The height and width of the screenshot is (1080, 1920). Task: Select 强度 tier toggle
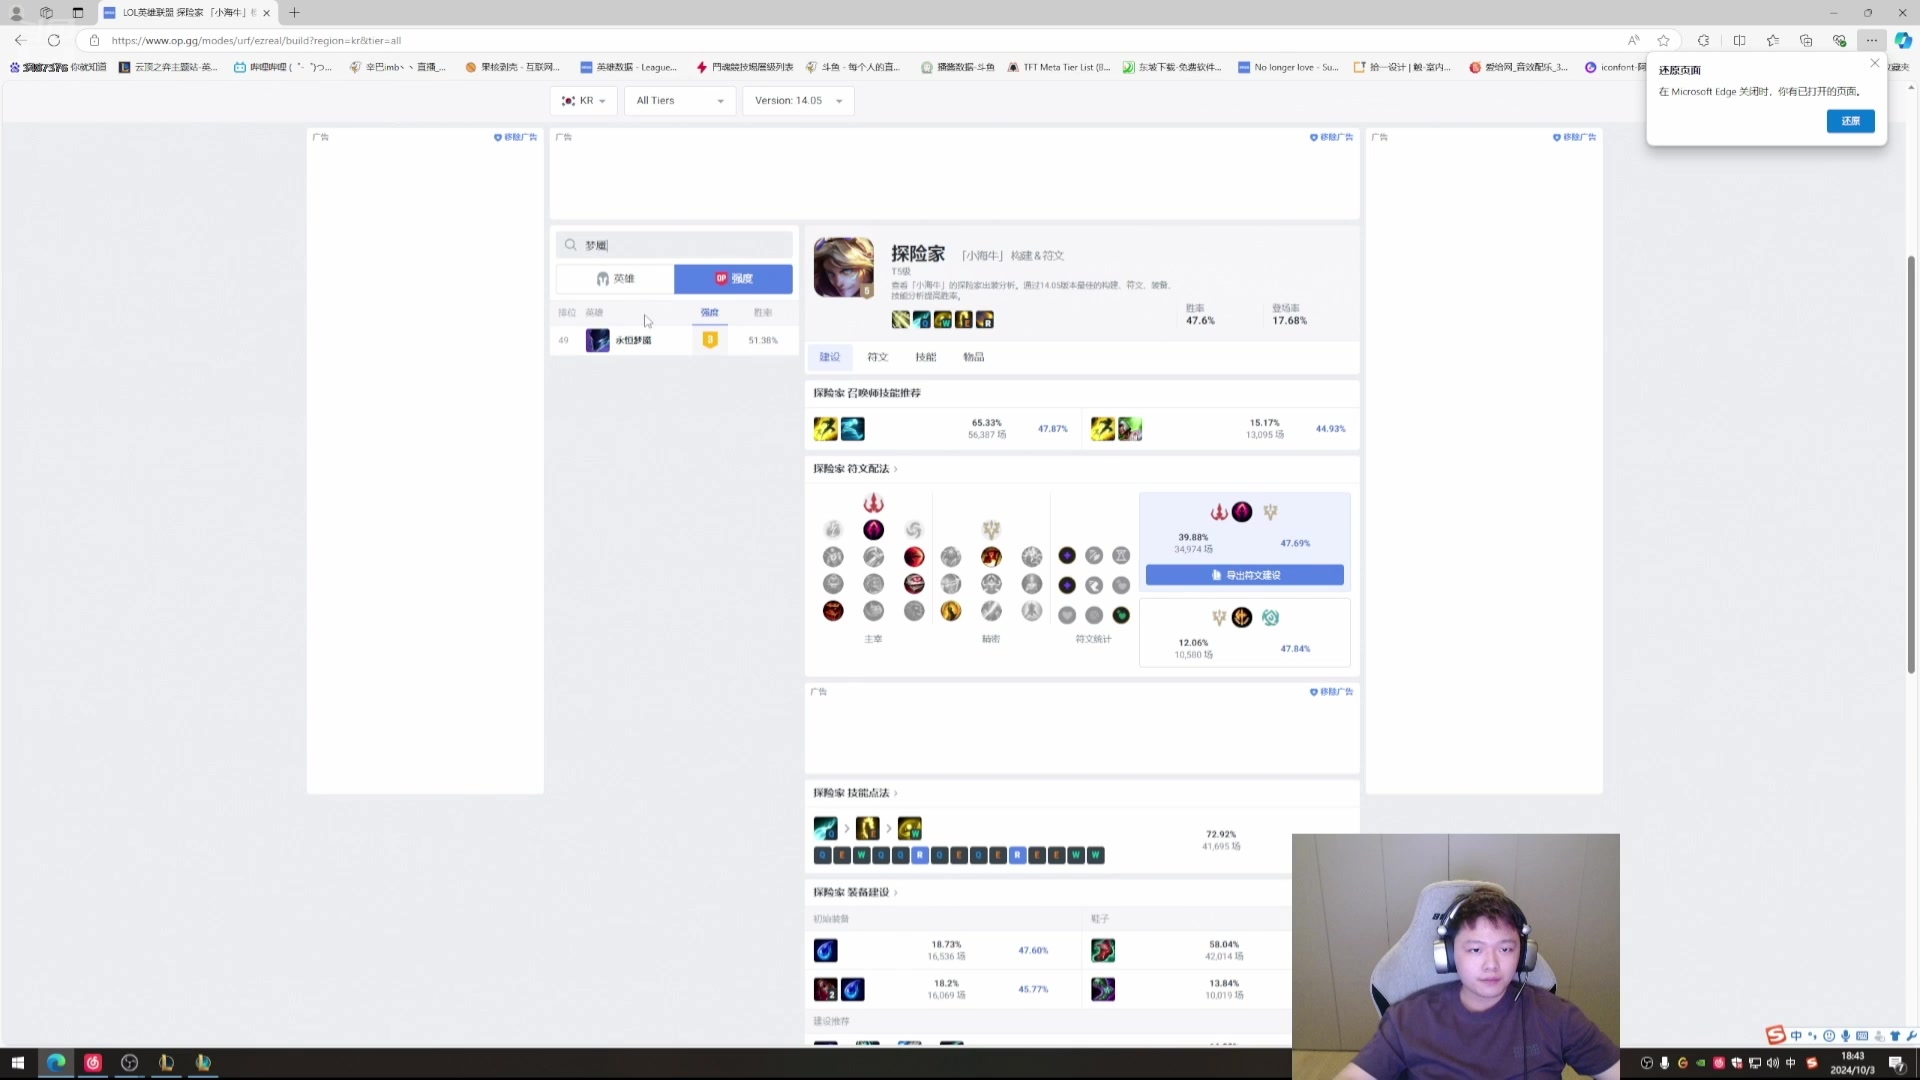pyautogui.click(x=733, y=279)
